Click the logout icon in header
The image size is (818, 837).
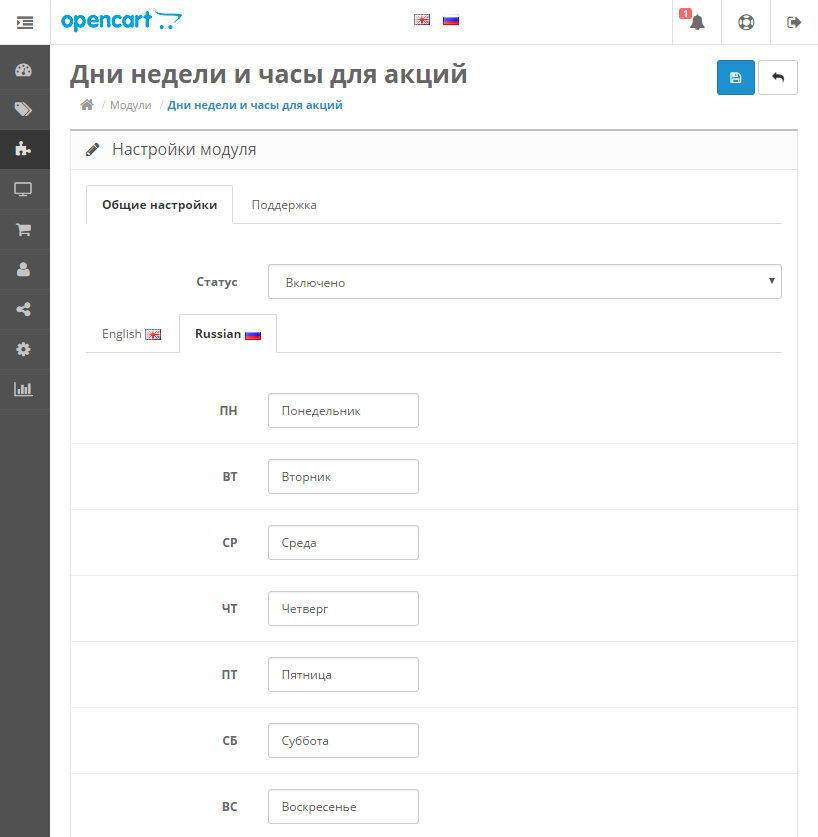(x=795, y=22)
